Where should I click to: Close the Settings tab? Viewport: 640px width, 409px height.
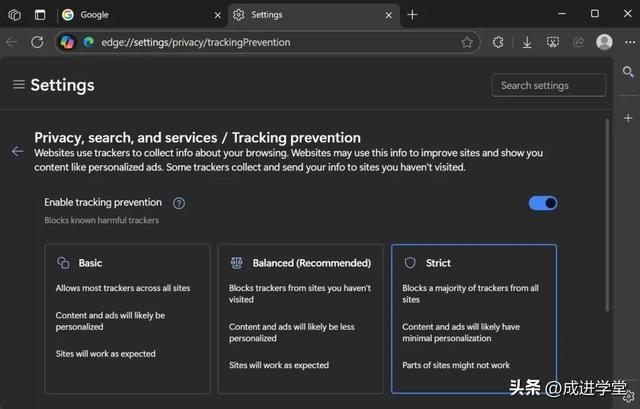[x=389, y=15]
